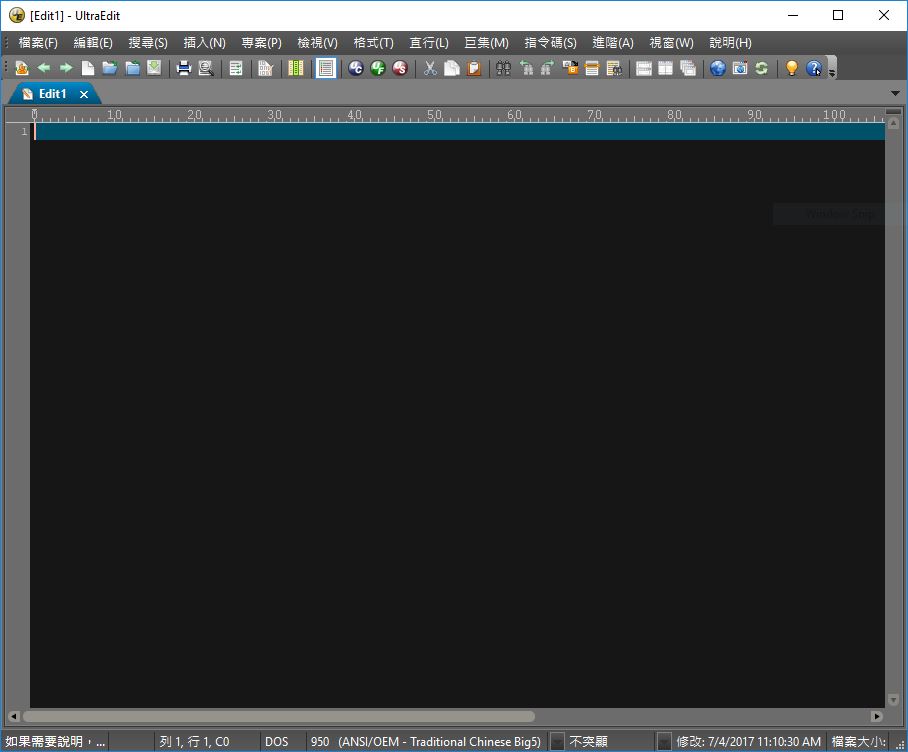Click the vertical scrollbar down arrow
This screenshot has height=752, width=908.
tap(893, 700)
